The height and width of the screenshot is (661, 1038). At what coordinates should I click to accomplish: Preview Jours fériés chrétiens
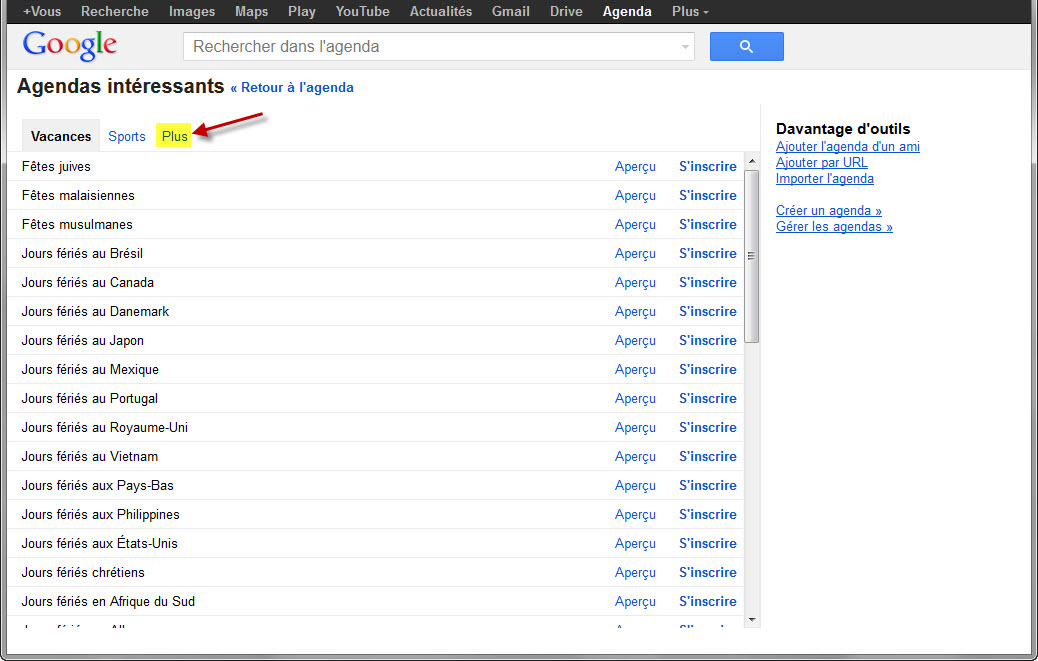coord(636,574)
